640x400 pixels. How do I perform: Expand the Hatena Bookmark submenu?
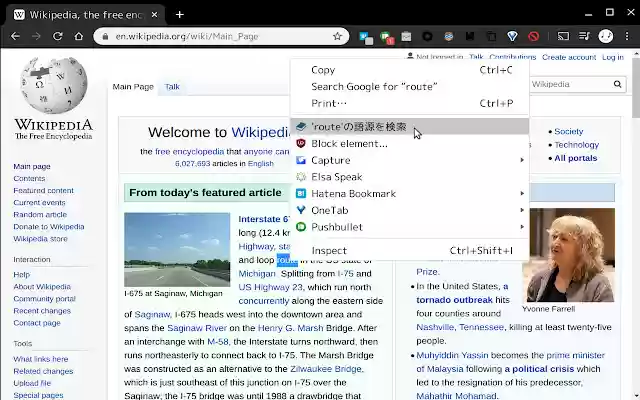[x=409, y=193]
